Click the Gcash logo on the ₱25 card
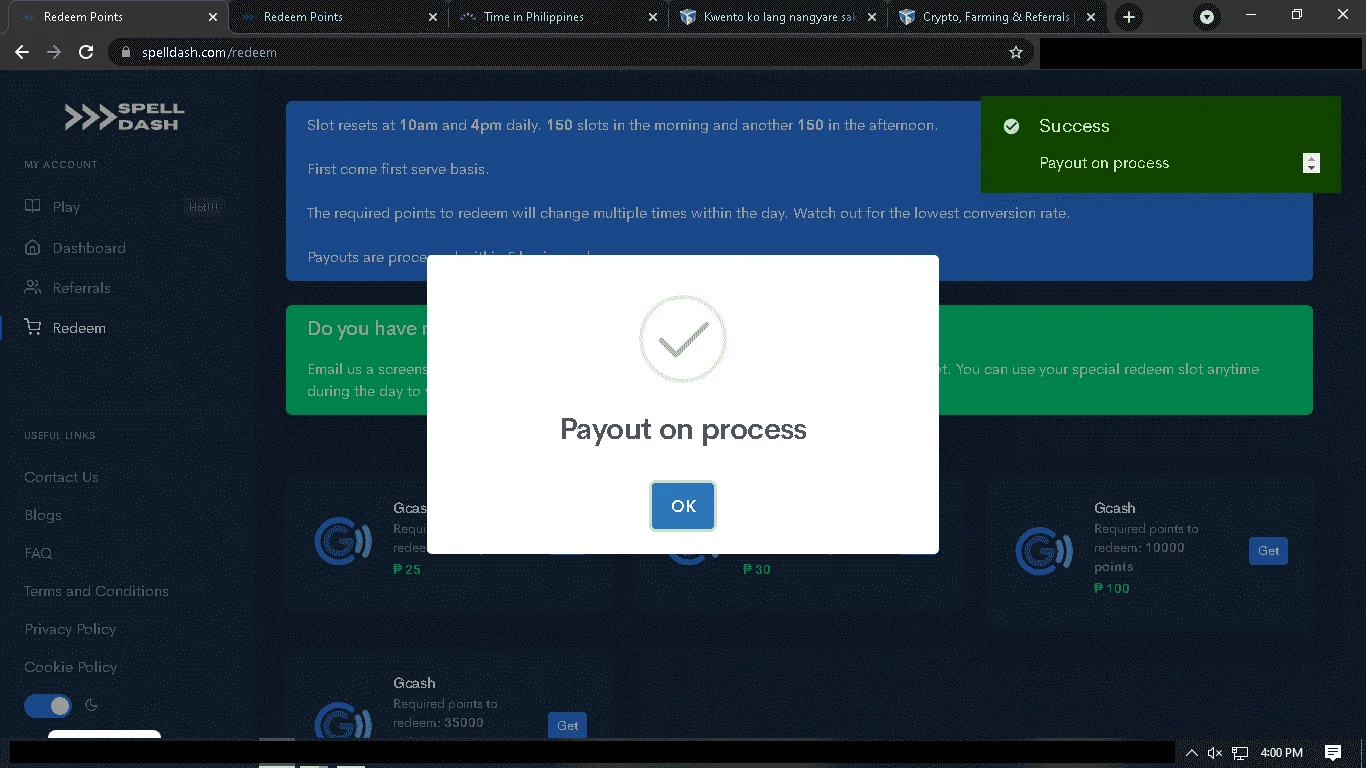 [x=343, y=541]
